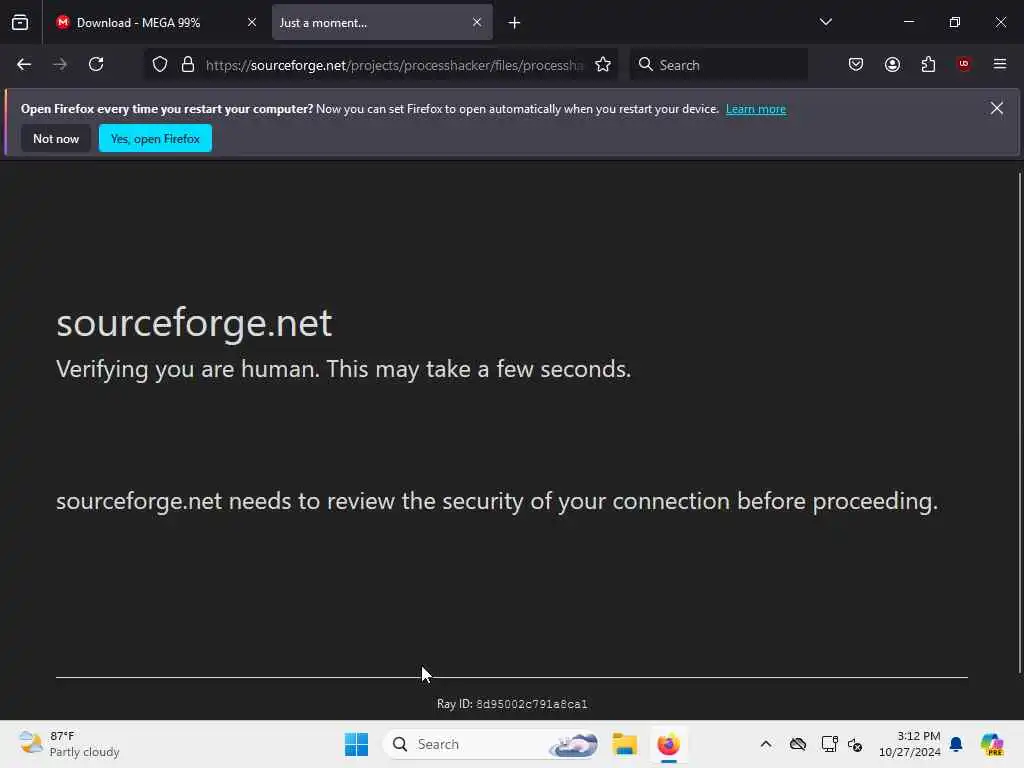
Task: Open notifications bell icon
Action: 956,744
